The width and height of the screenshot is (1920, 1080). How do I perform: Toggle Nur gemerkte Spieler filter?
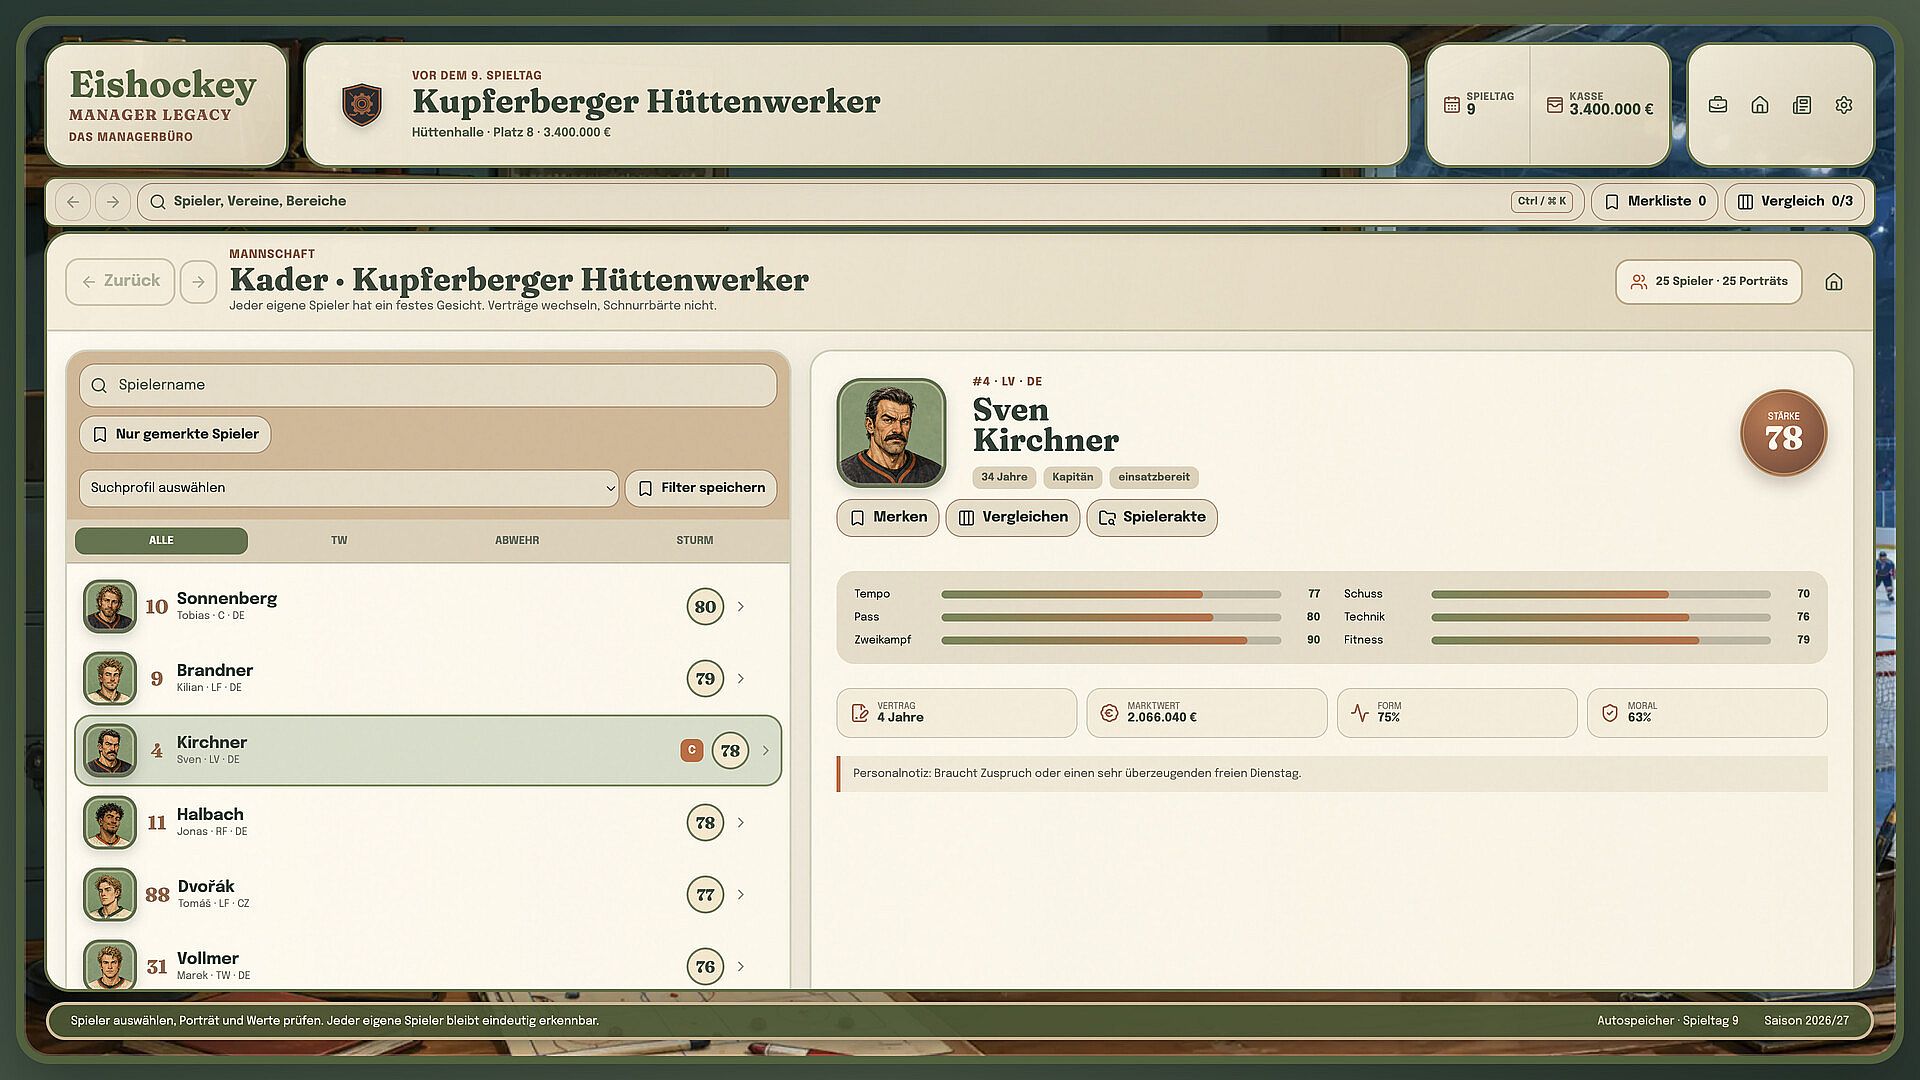pos(175,434)
